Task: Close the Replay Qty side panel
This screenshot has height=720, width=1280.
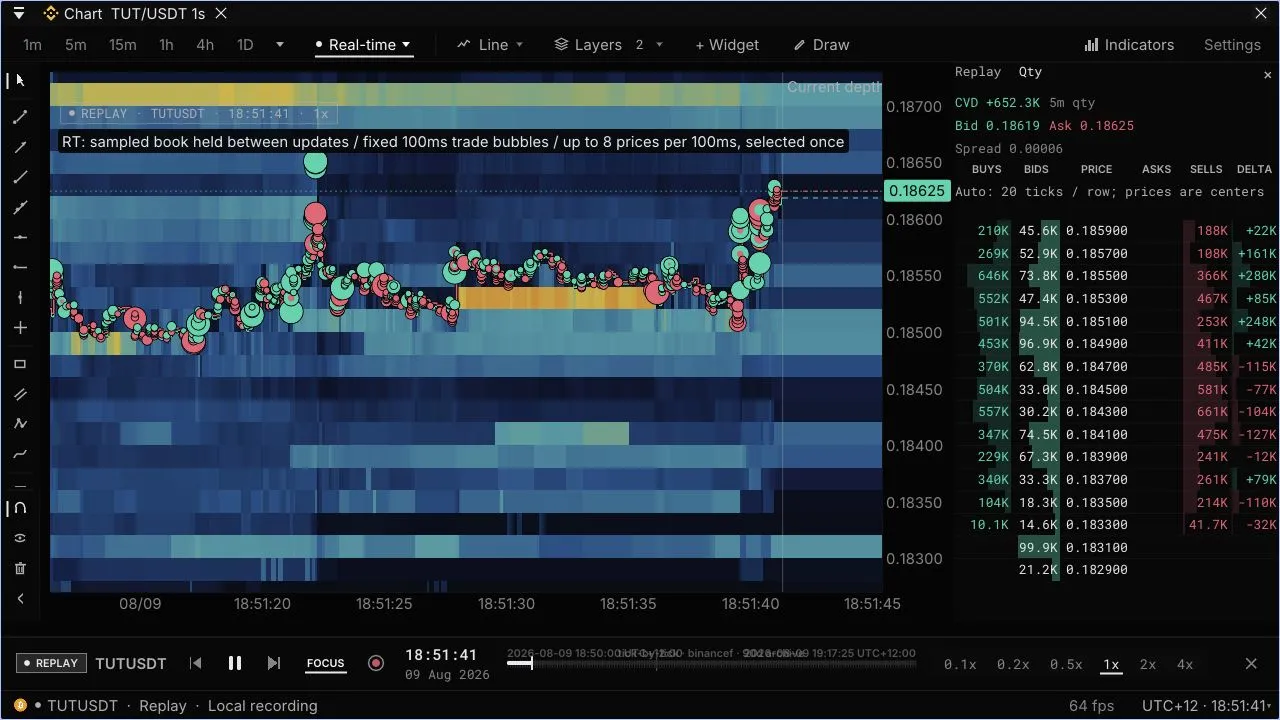Action: click(1268, 75)
